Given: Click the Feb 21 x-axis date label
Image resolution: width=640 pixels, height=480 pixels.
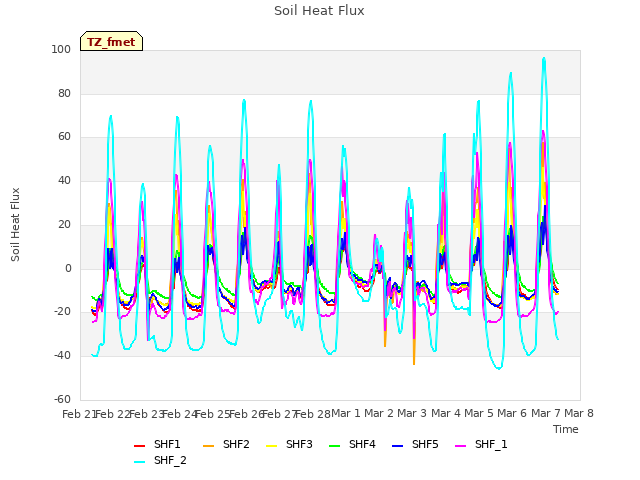Looking at the screenshot, I should (x=79, y=414).
